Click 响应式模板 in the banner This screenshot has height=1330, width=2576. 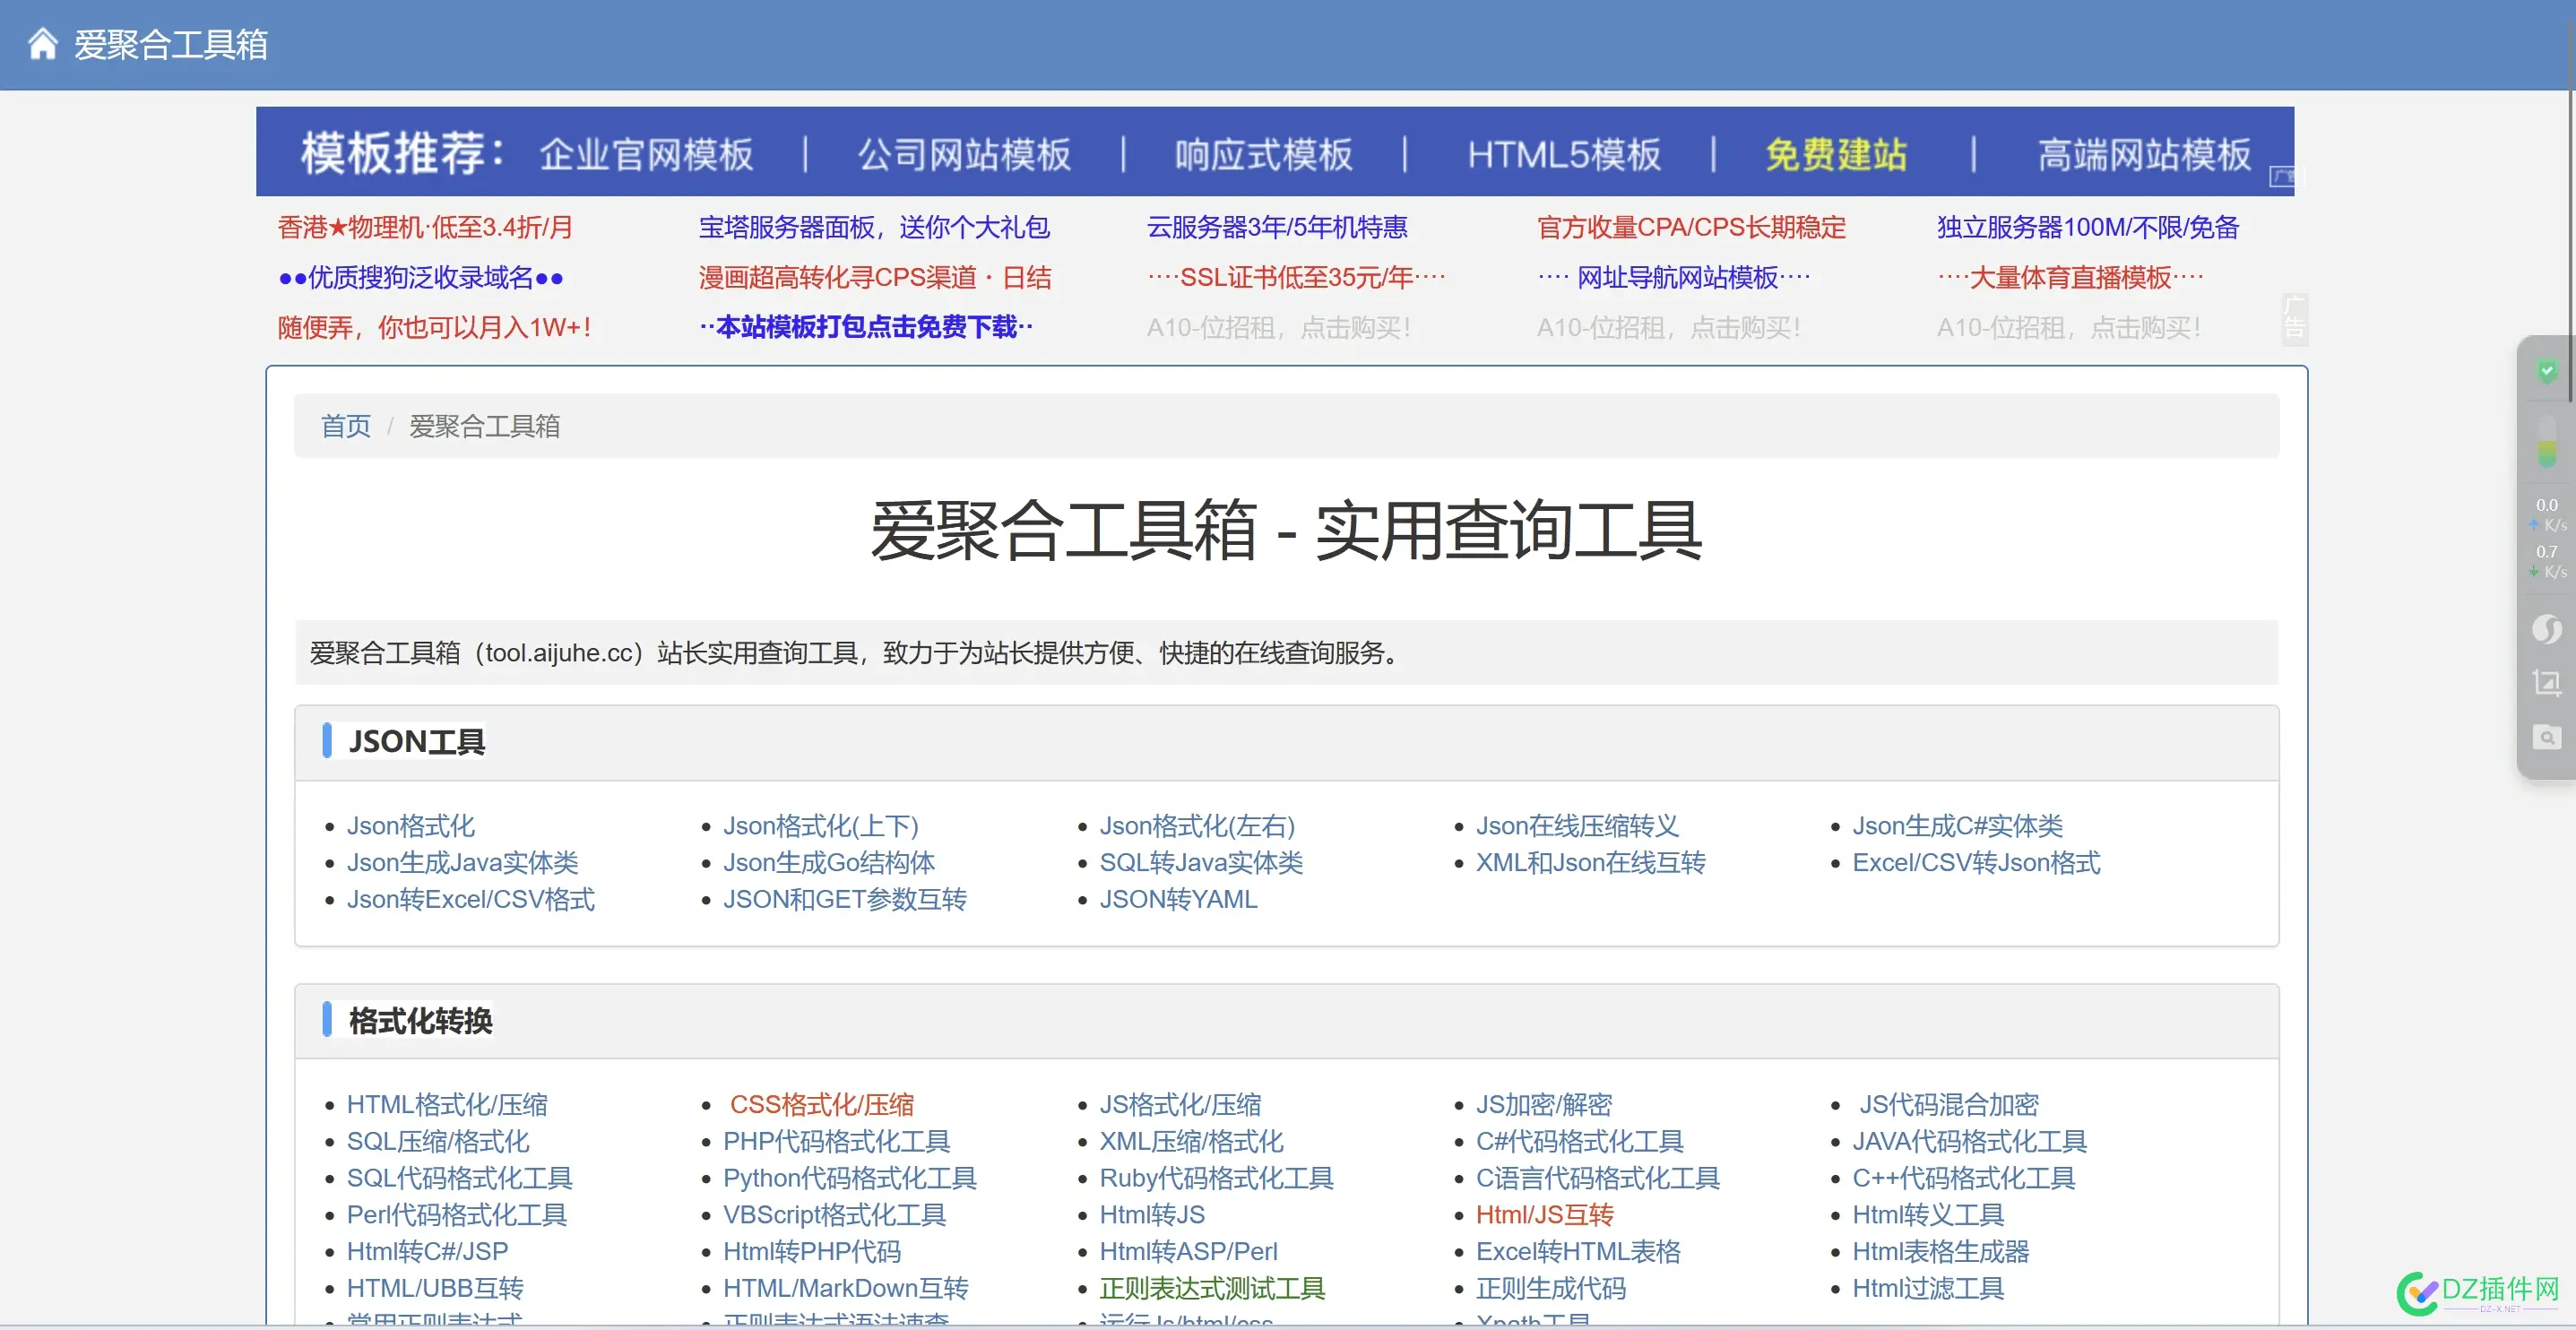coord(1263,154)
